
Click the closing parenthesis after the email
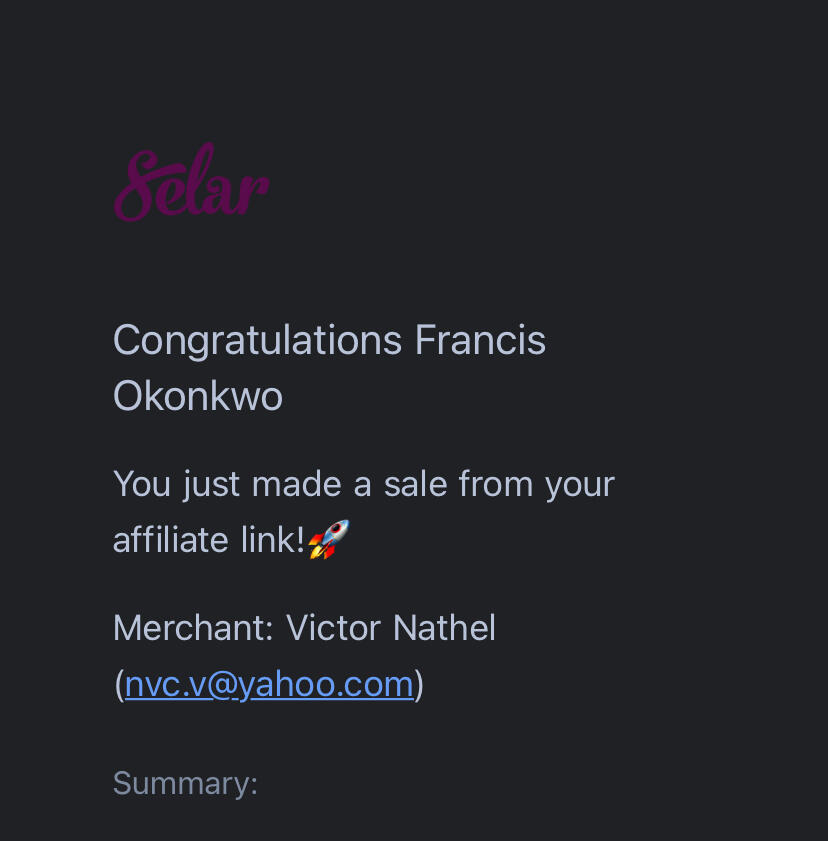pos(420,686)
